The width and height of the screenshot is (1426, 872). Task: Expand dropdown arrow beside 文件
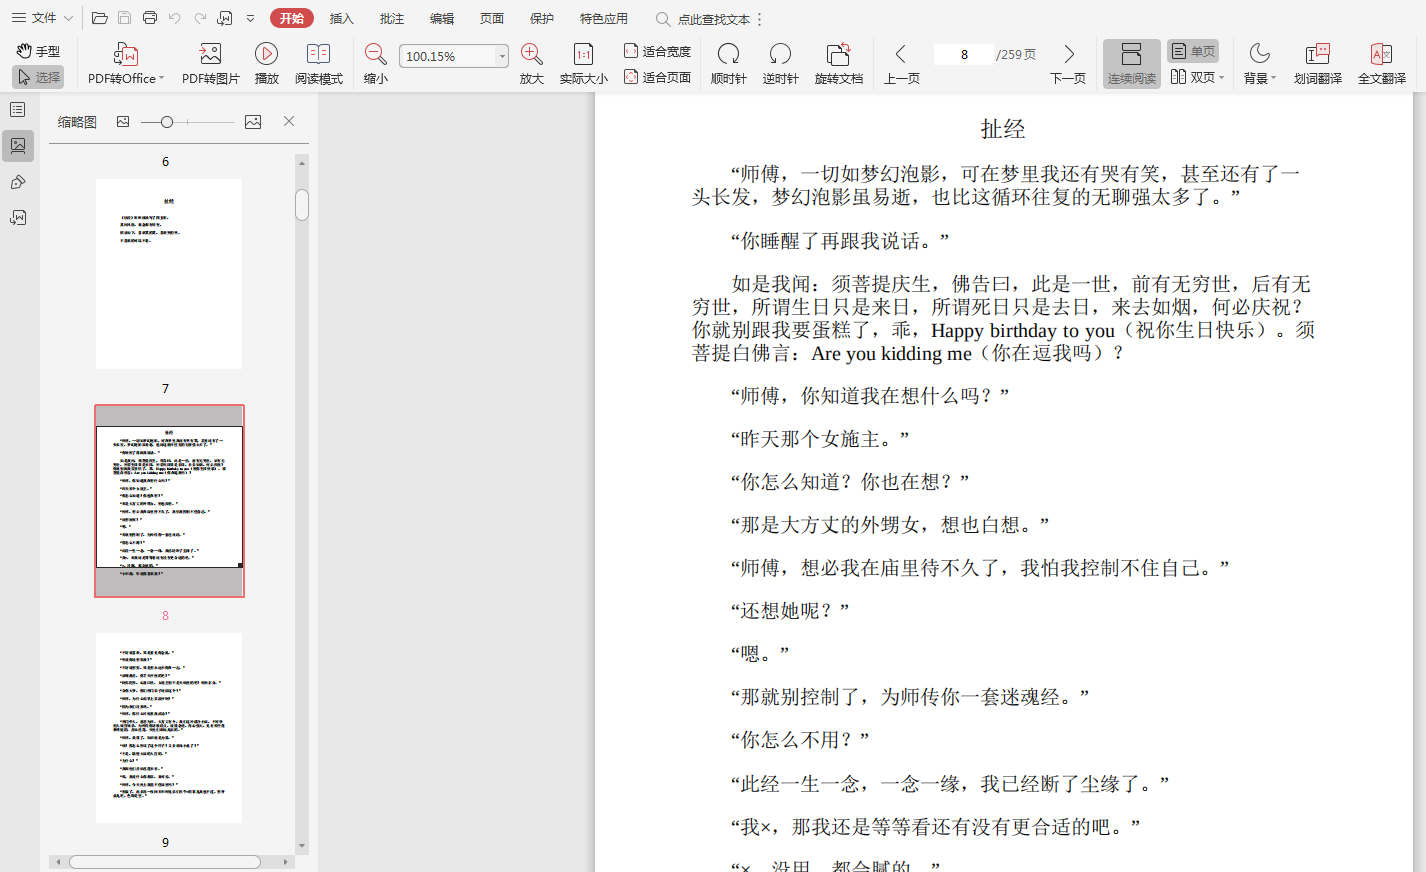68,18
